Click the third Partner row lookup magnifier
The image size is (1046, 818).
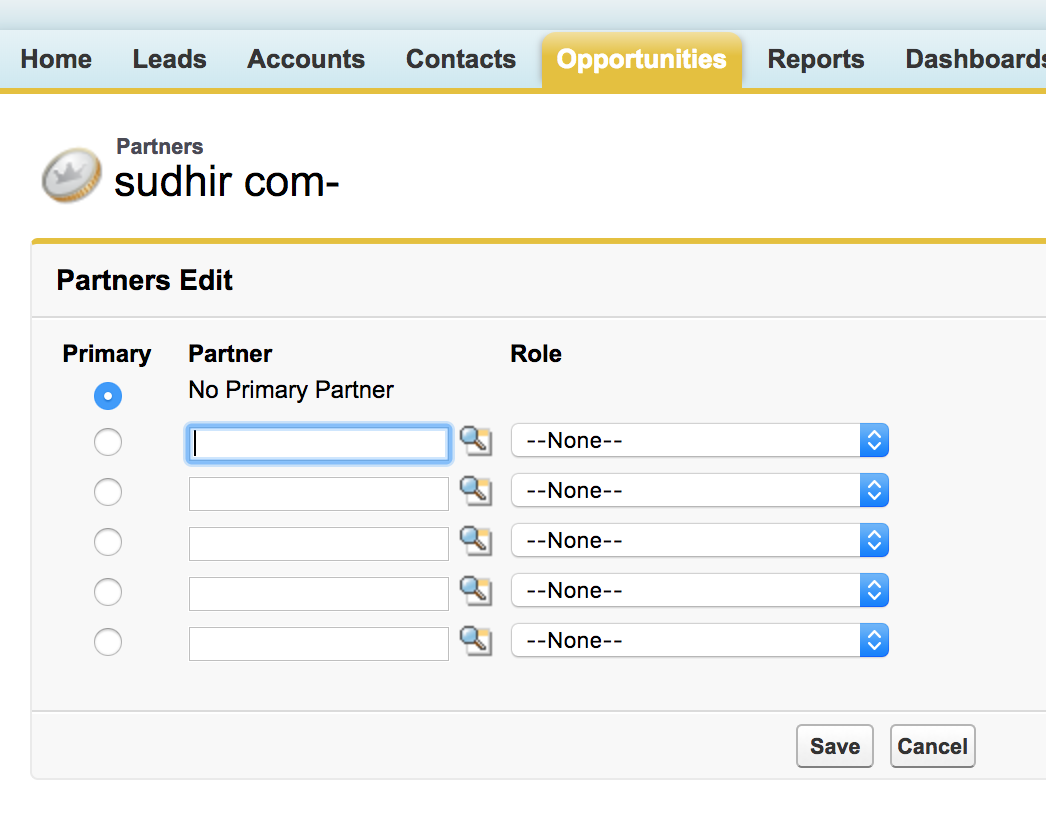[x=475, y=540]
